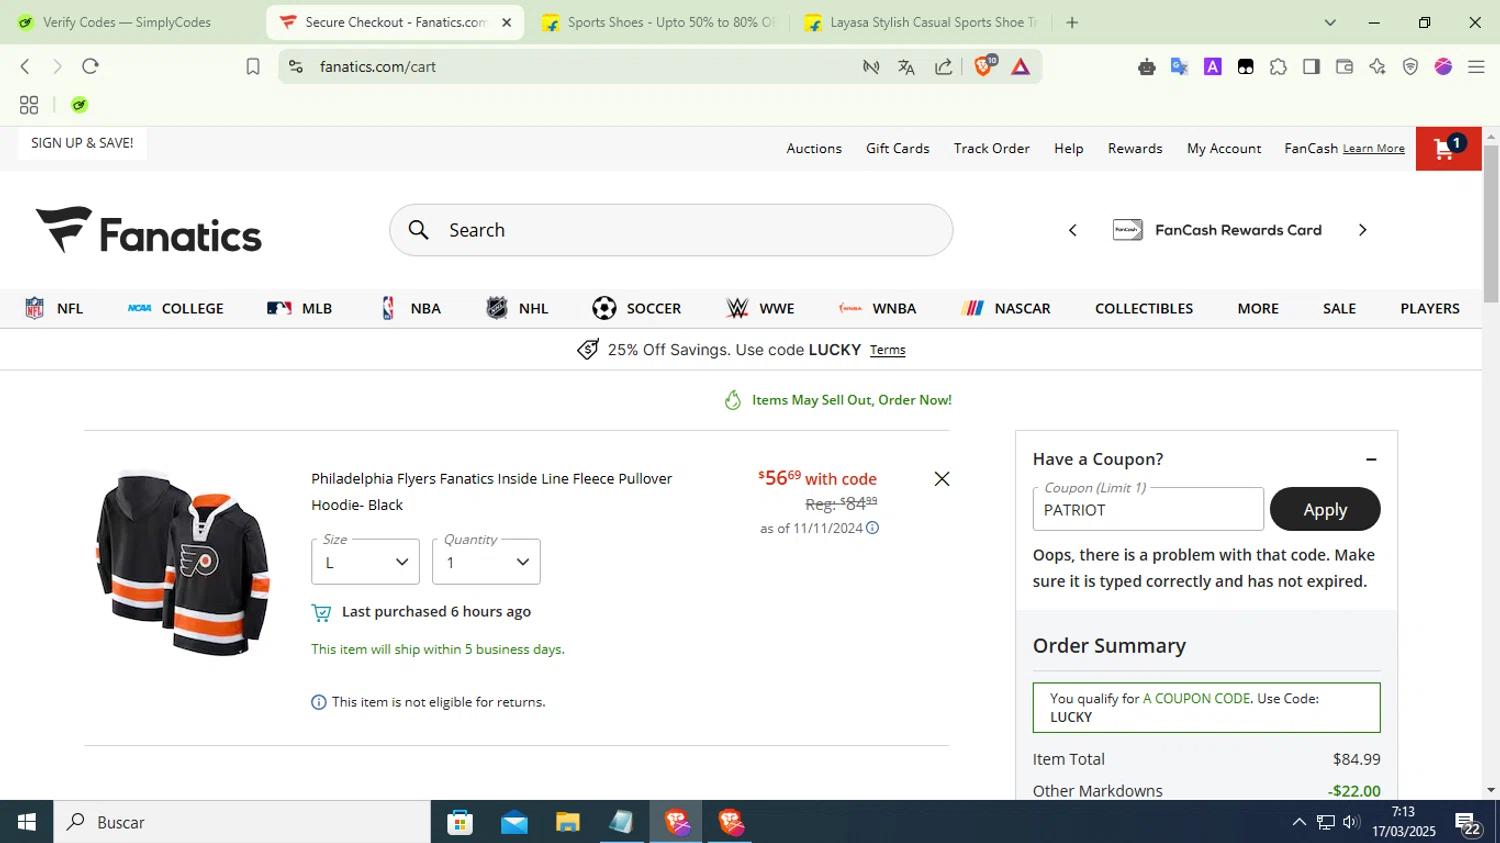This screenshot has width=1500, height=843.
Task: Click the FanCash Rewards Card banner
Action: click(1217, 230)
